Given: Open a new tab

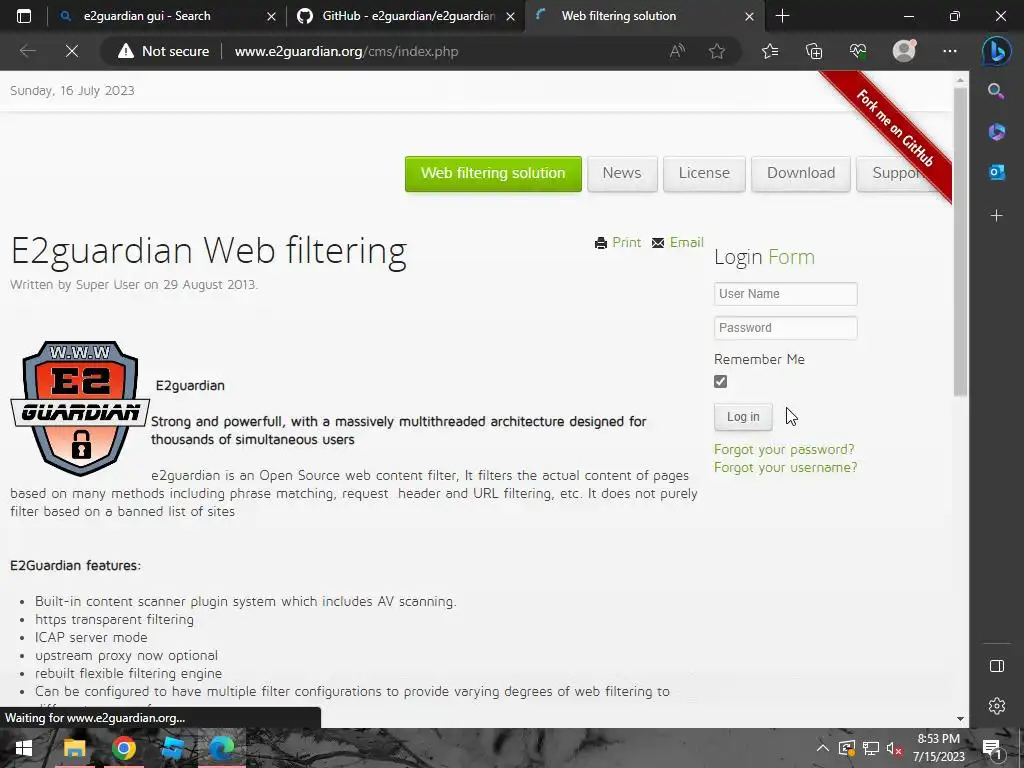Looking at the screenshot, I should coord(782,16).
